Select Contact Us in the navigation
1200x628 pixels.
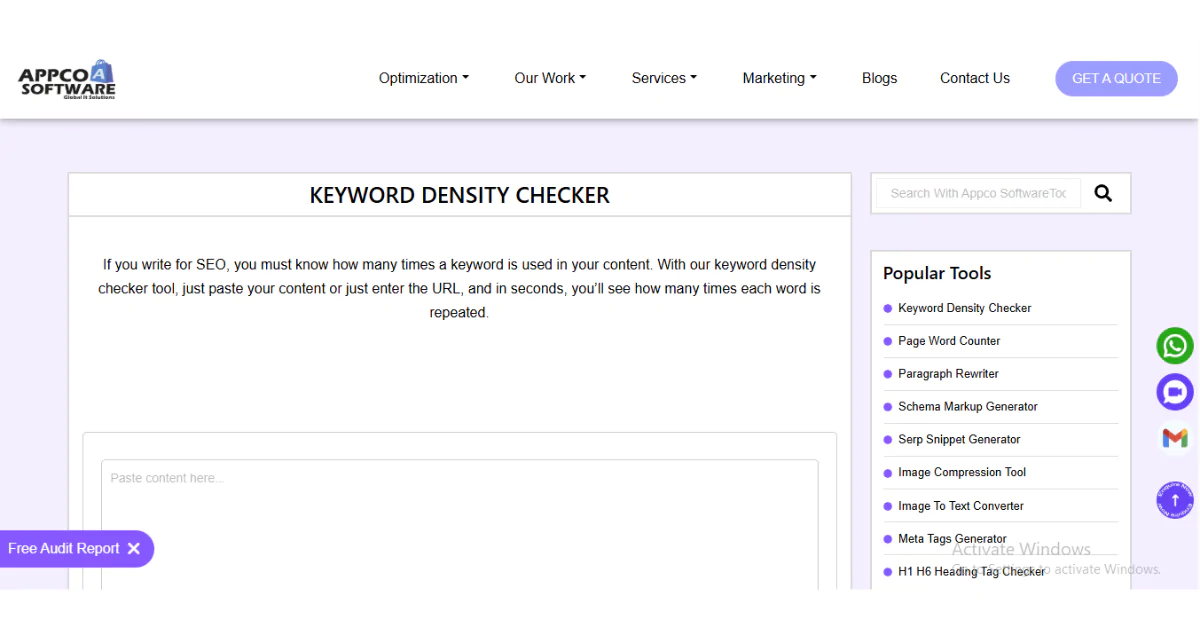(x=974, y=78)
